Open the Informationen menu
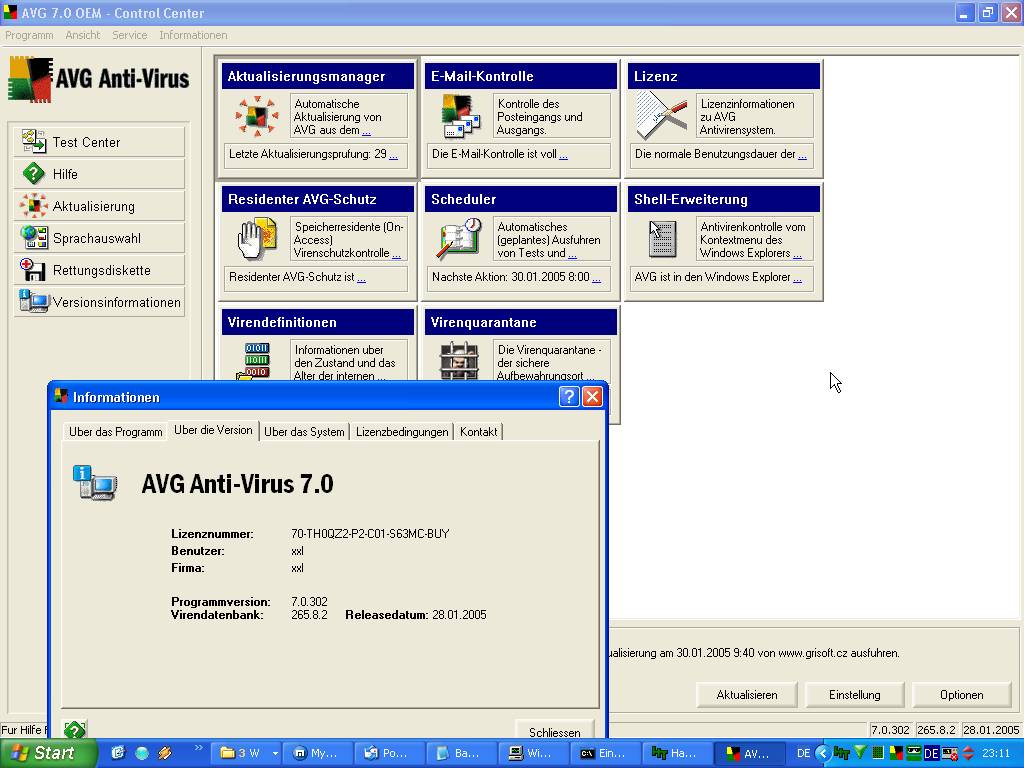The height and width of the screenshot is (768, 1024). [193, 35]
